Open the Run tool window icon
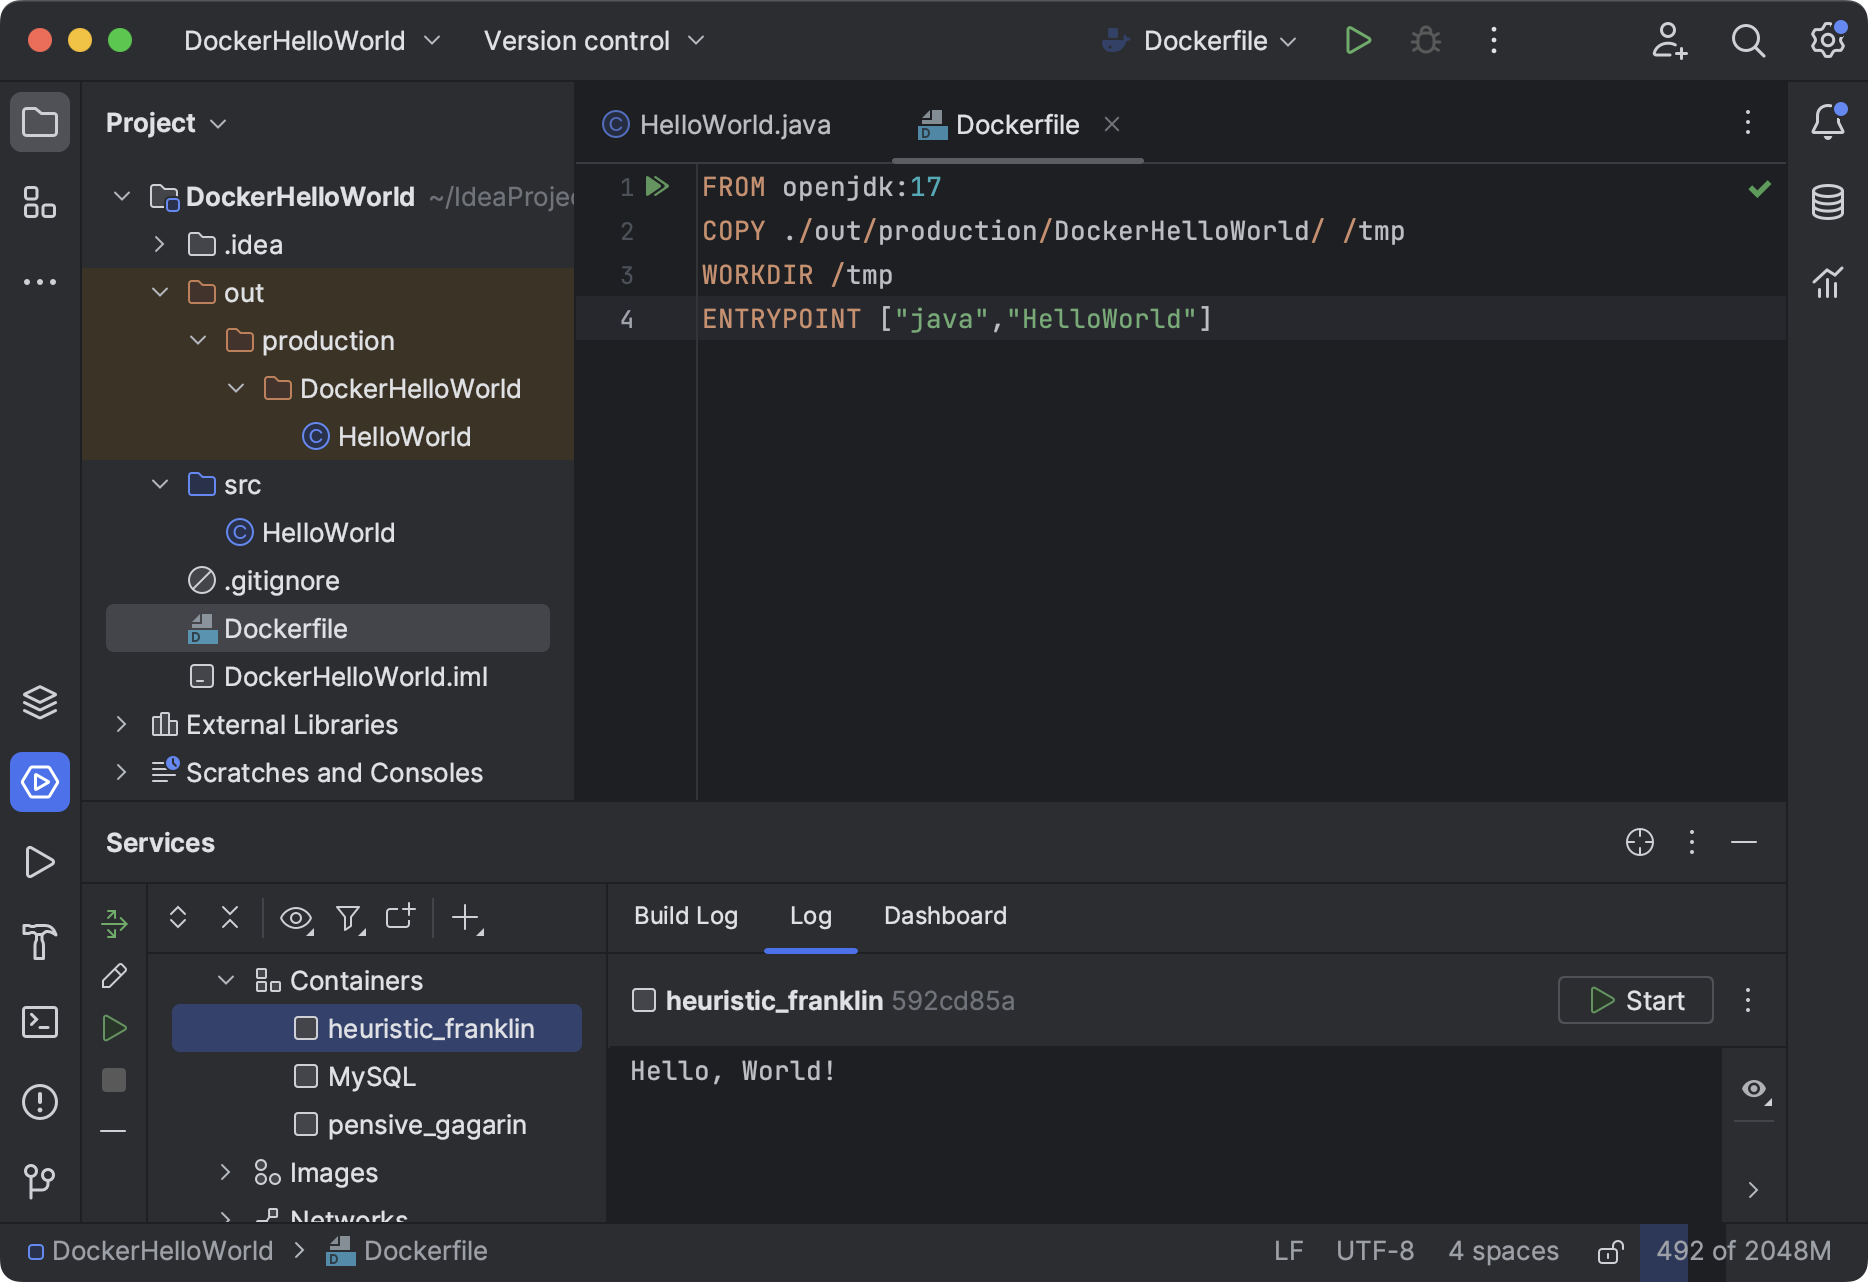1868x1282 pixels. click(40, 862)
